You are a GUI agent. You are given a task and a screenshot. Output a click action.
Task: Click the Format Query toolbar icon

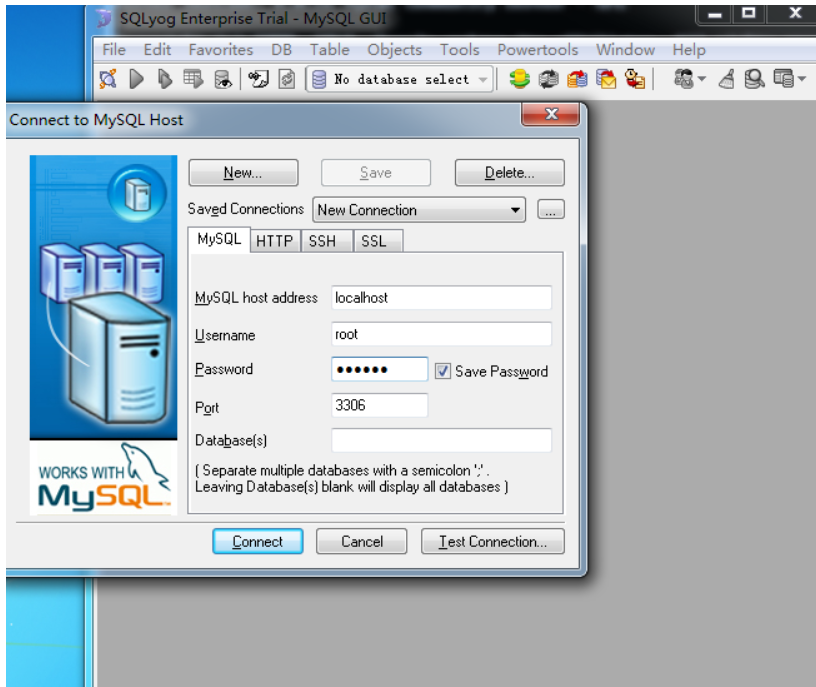pos(258,79)
